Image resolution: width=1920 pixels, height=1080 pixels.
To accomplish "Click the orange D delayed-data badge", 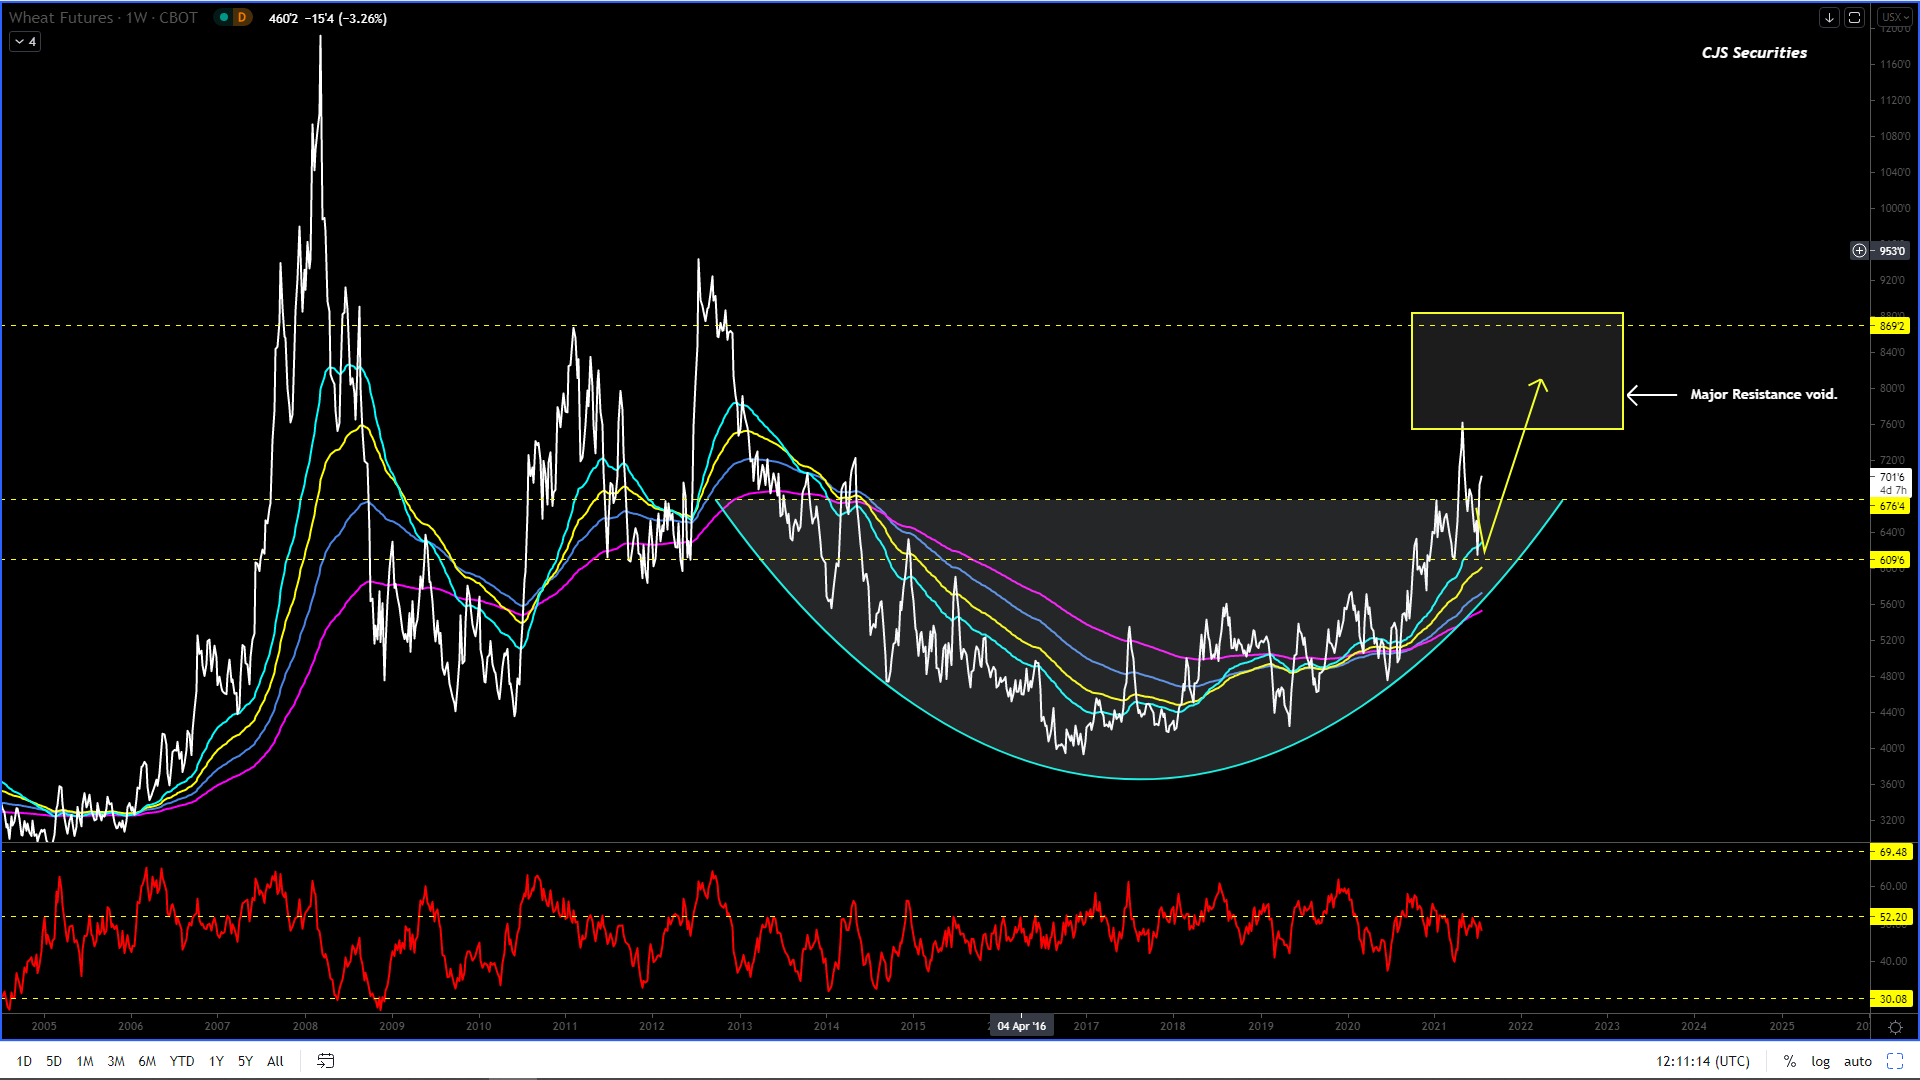I will tap(241, 17).
